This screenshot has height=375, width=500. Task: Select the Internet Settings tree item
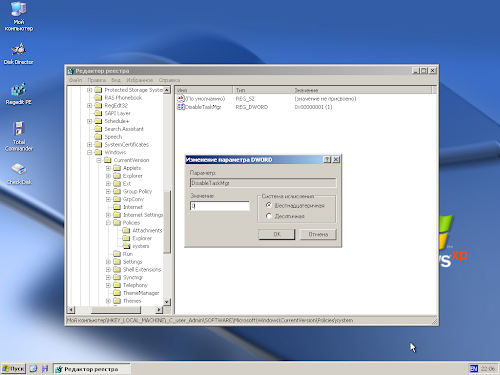(x=143, y=215)
